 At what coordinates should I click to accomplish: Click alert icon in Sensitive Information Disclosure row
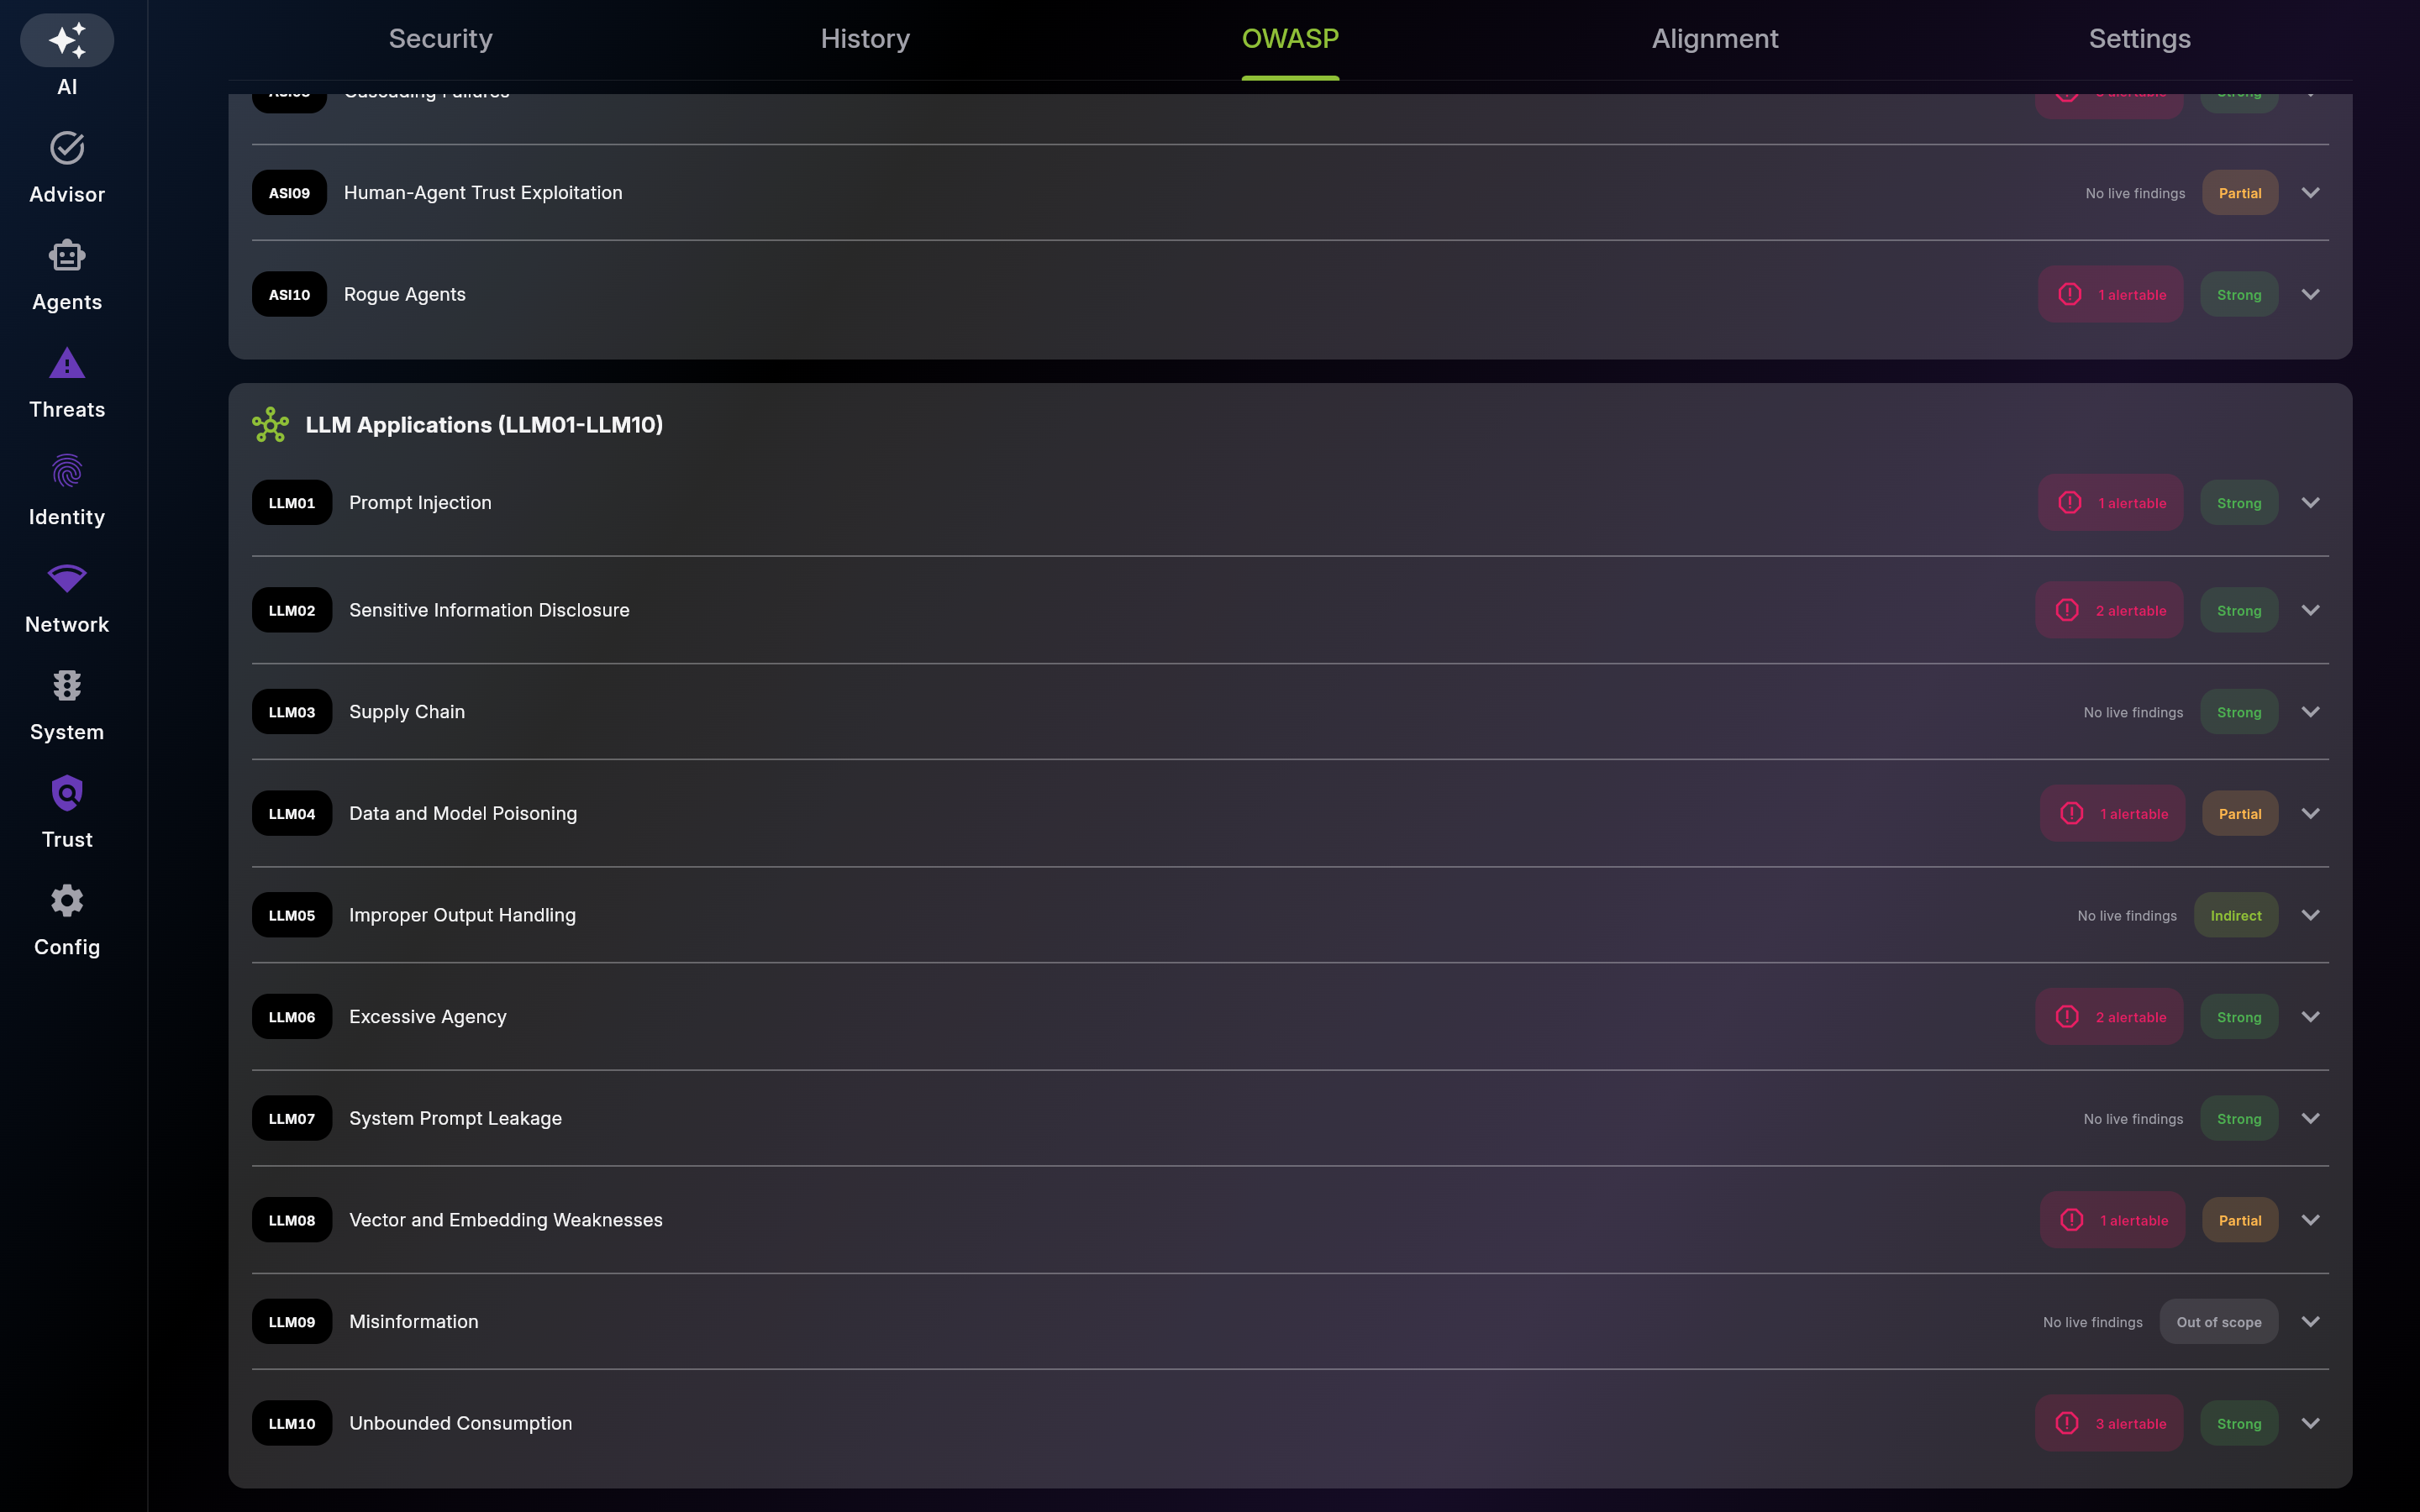(x=2067, y=610)
